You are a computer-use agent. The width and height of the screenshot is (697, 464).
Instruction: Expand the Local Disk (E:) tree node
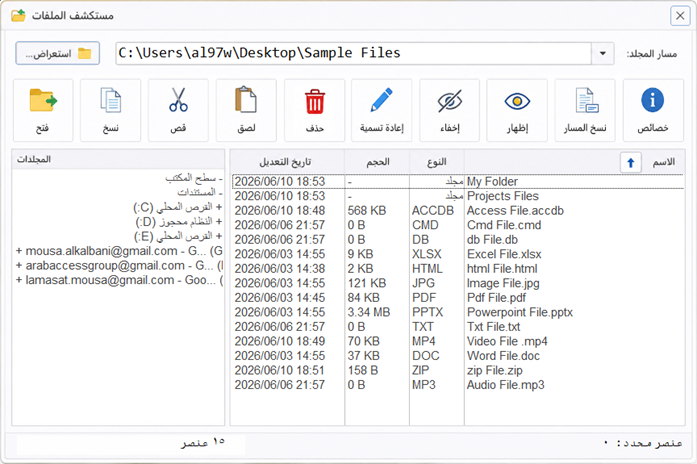point(219,236)
